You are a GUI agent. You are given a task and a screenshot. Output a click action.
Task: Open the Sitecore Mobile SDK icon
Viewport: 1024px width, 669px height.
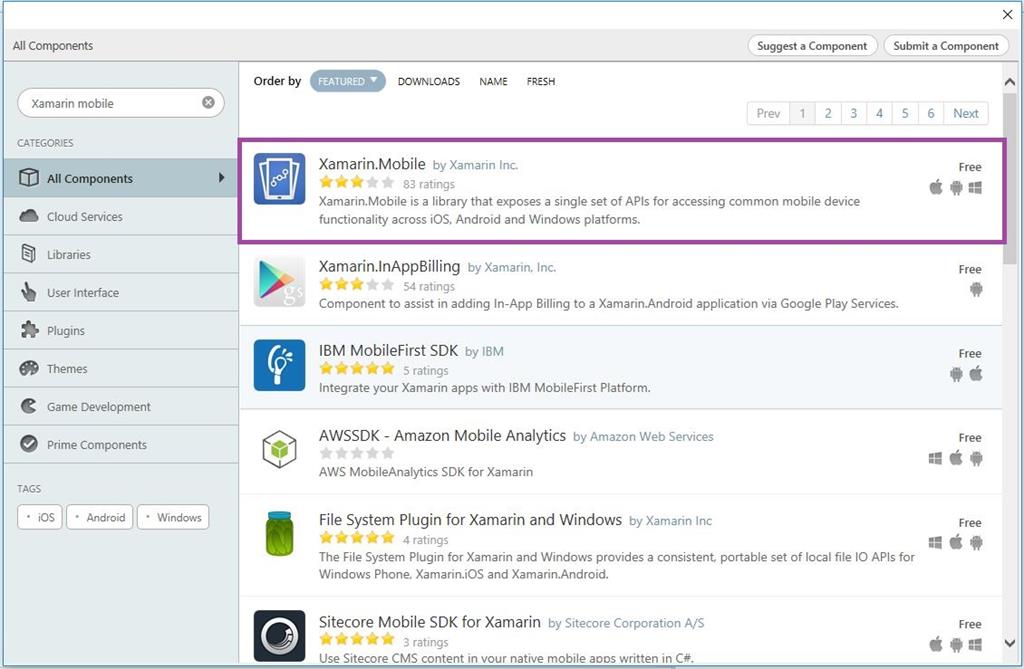(x=279, y=635)
